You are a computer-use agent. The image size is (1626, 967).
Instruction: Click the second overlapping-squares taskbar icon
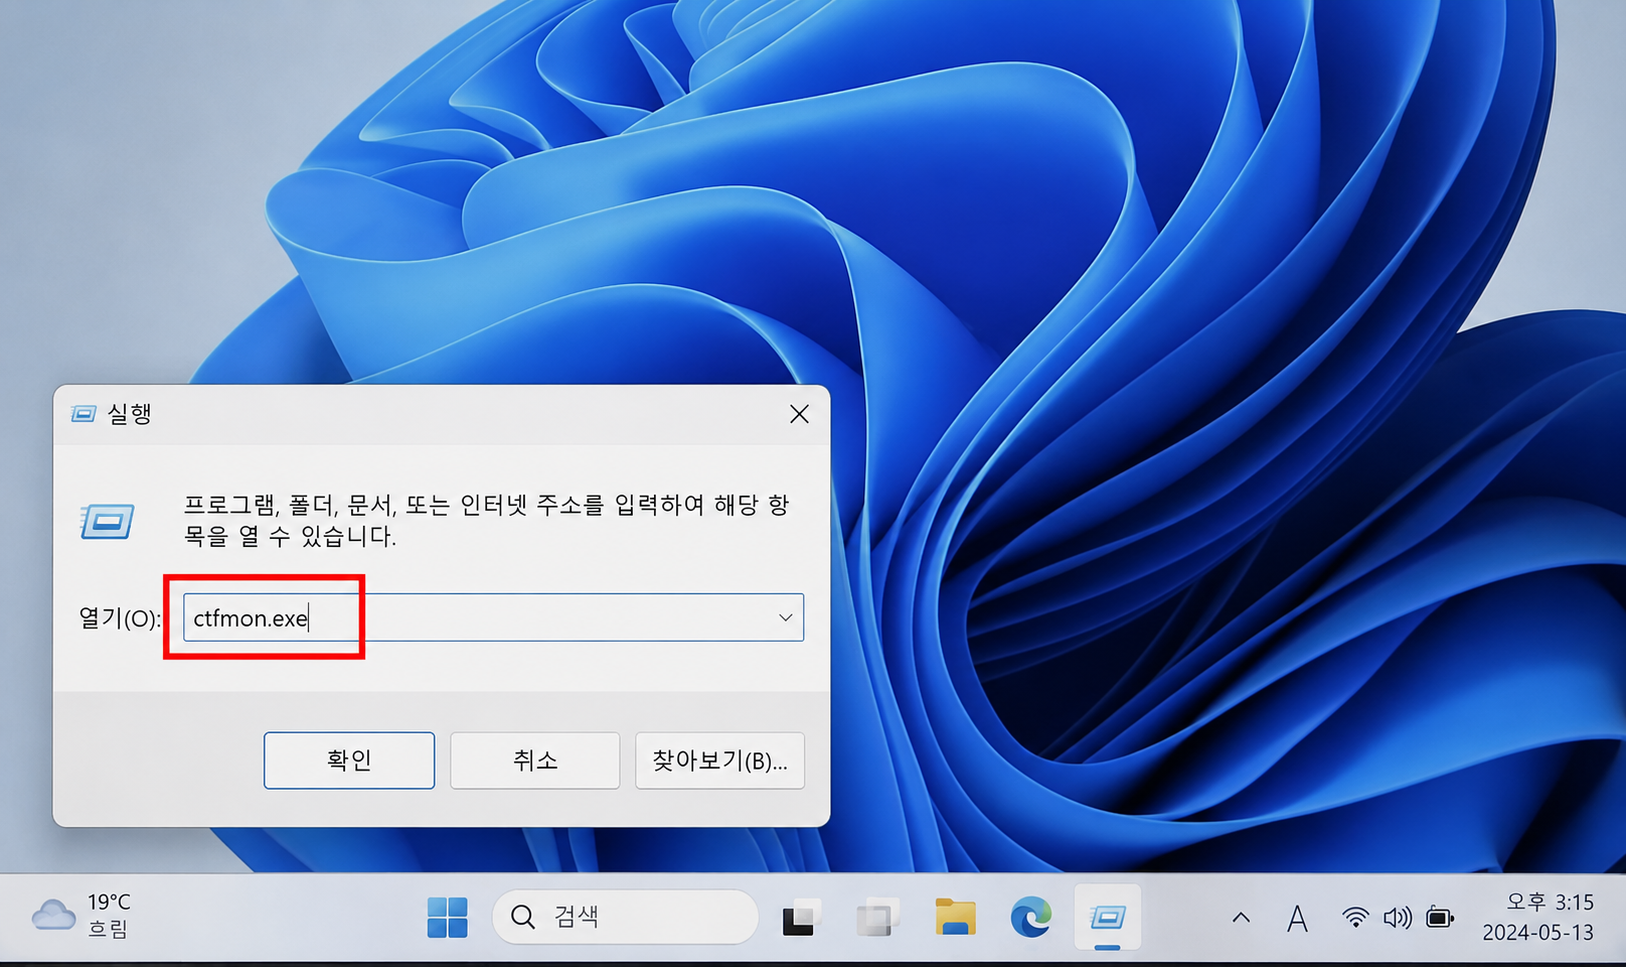pos(877,917)
